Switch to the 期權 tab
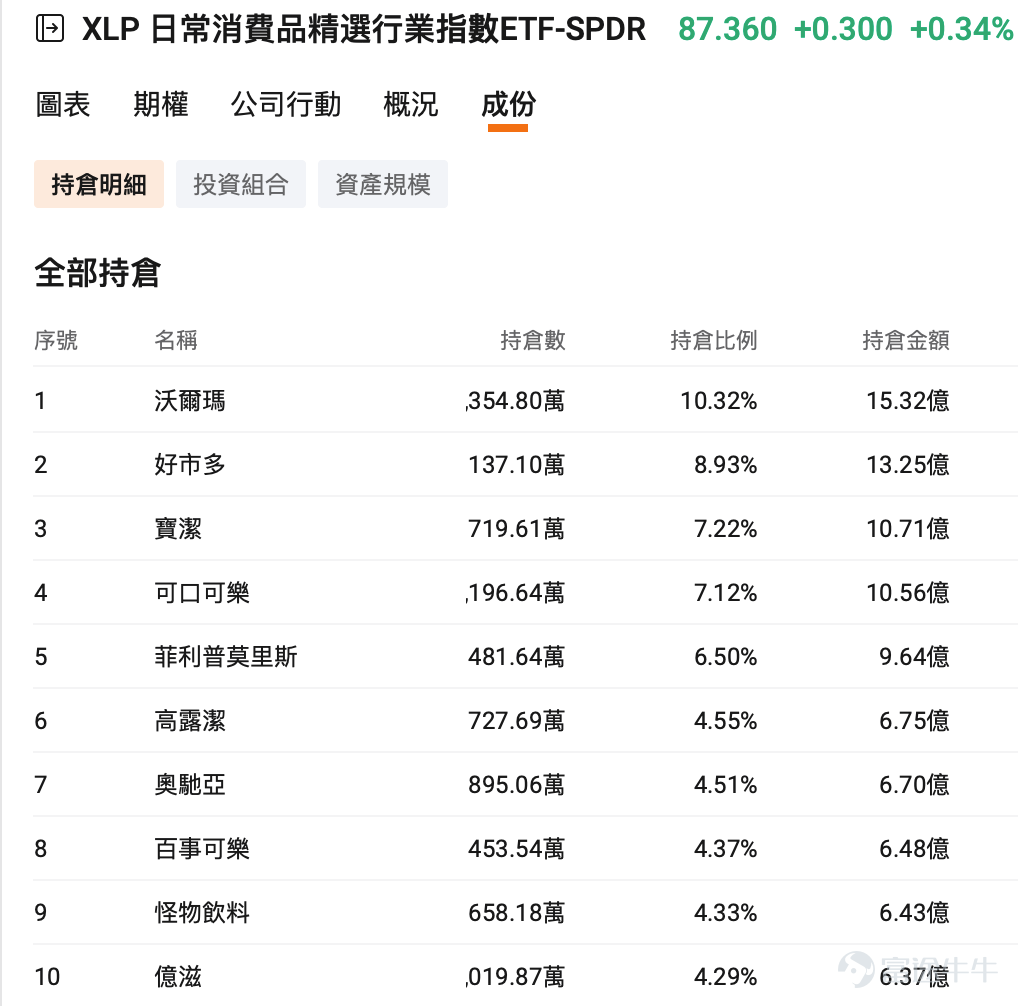The height and width of the screenshot is (1006, 1018). point(160,104)
